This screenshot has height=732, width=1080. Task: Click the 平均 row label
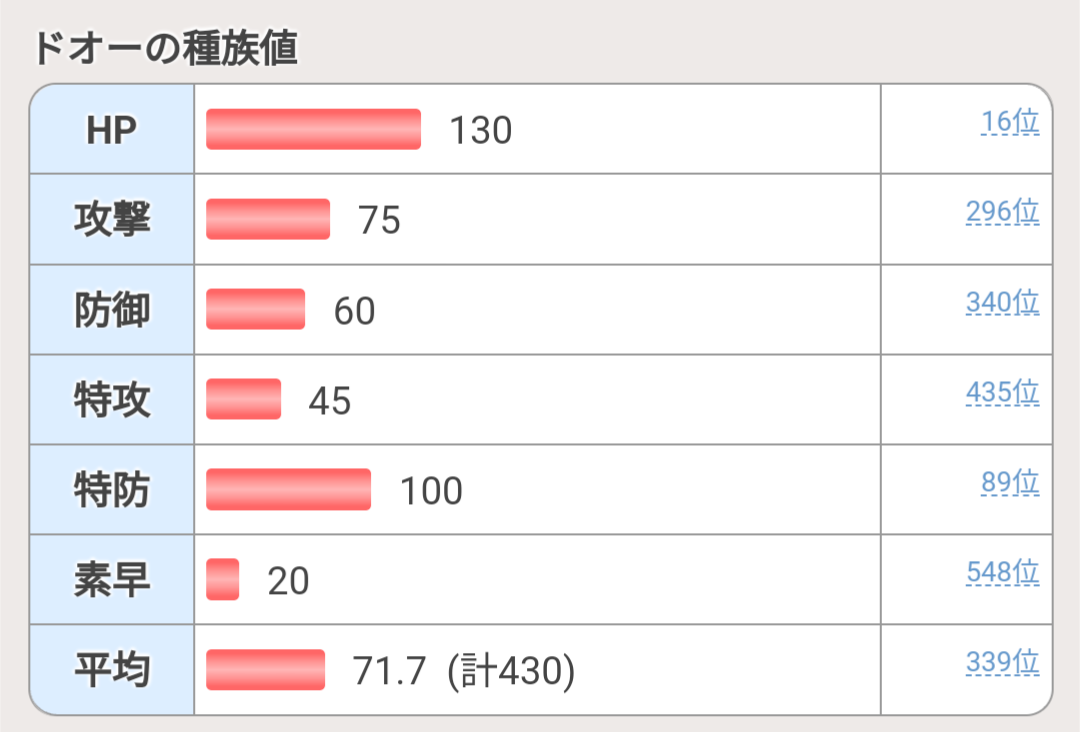[112, 670]
